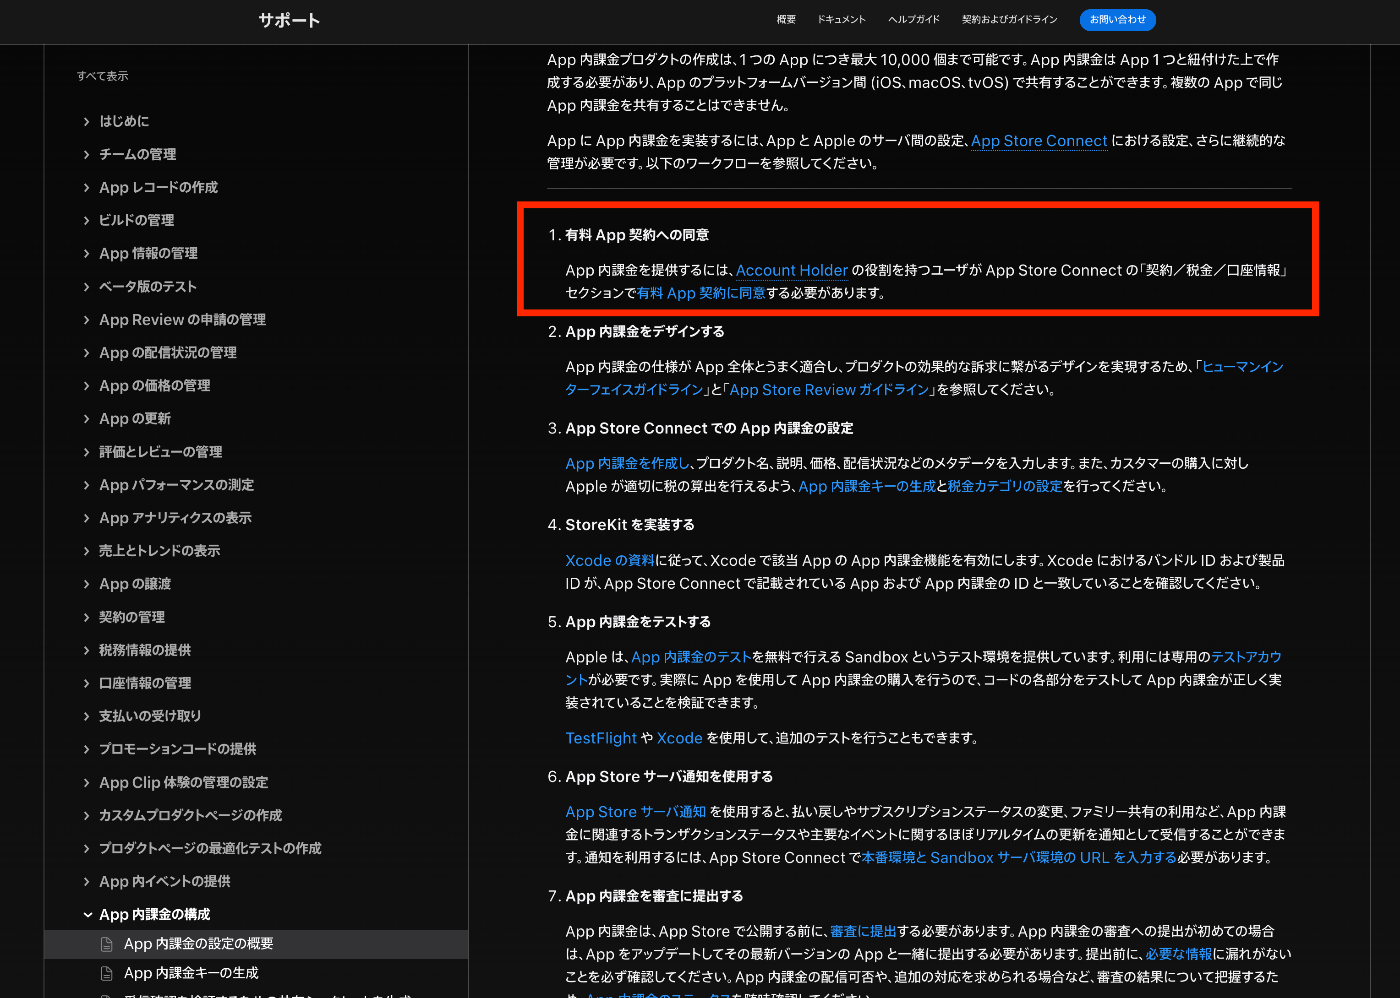
Task: Open the 必要な情報 link
Action: pos(1179,954)
